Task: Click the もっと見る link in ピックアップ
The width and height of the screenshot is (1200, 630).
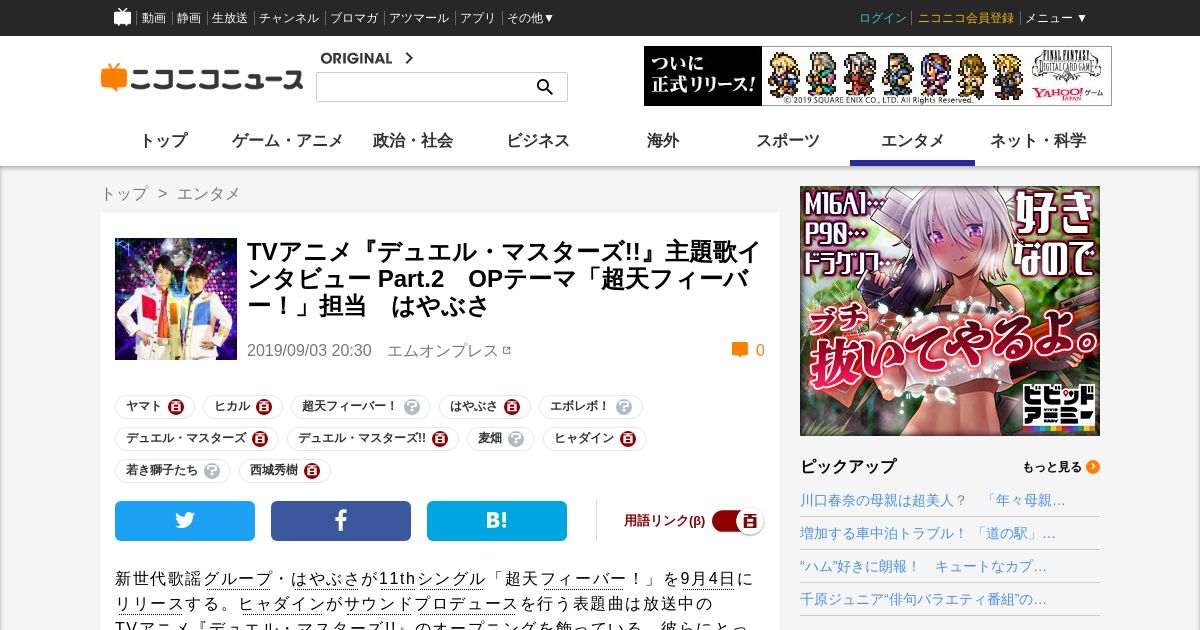Action: pos(1052,467)
